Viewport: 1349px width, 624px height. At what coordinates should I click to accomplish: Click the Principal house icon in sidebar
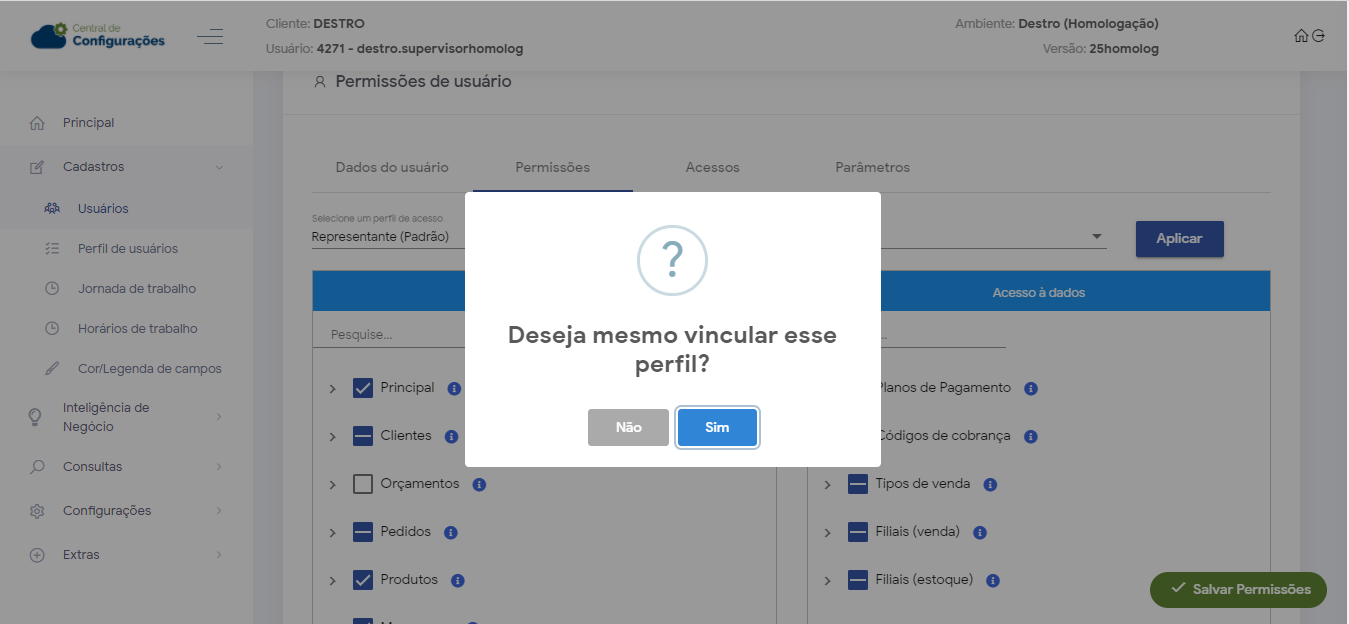[37, 123]
